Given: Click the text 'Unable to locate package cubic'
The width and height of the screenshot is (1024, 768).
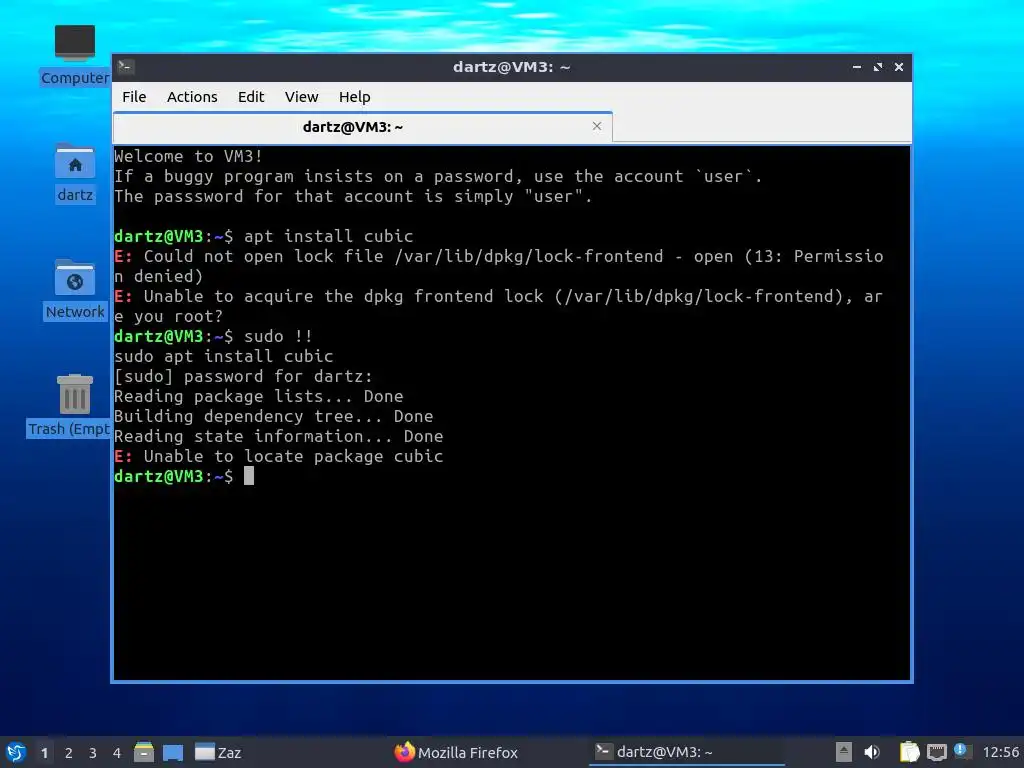Looking at the screenshot, I should (x=293, y=456).
